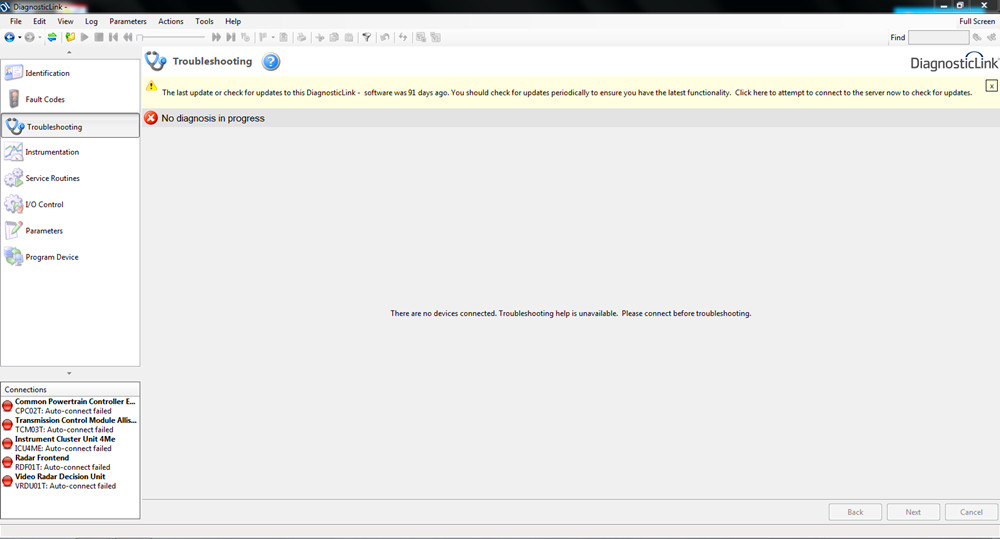Open the Instrumentation sidebar panel

(x=70, y=152)
